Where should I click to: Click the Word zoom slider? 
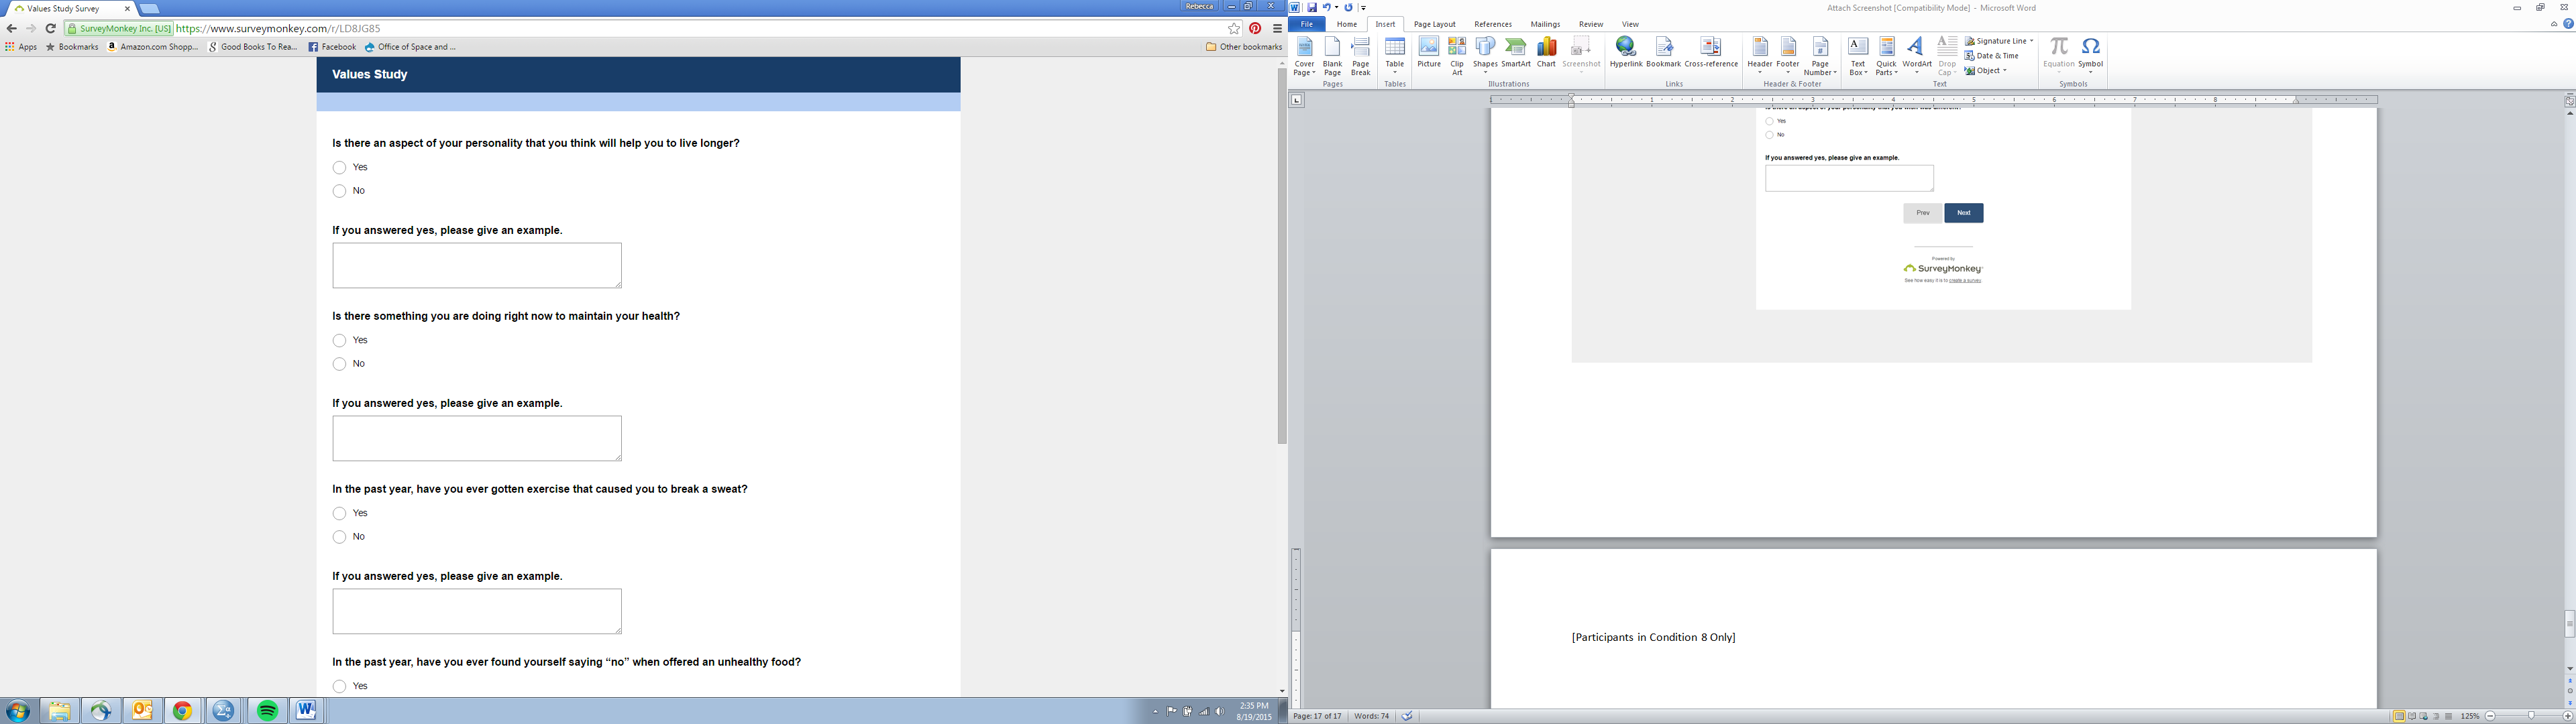2530,716
